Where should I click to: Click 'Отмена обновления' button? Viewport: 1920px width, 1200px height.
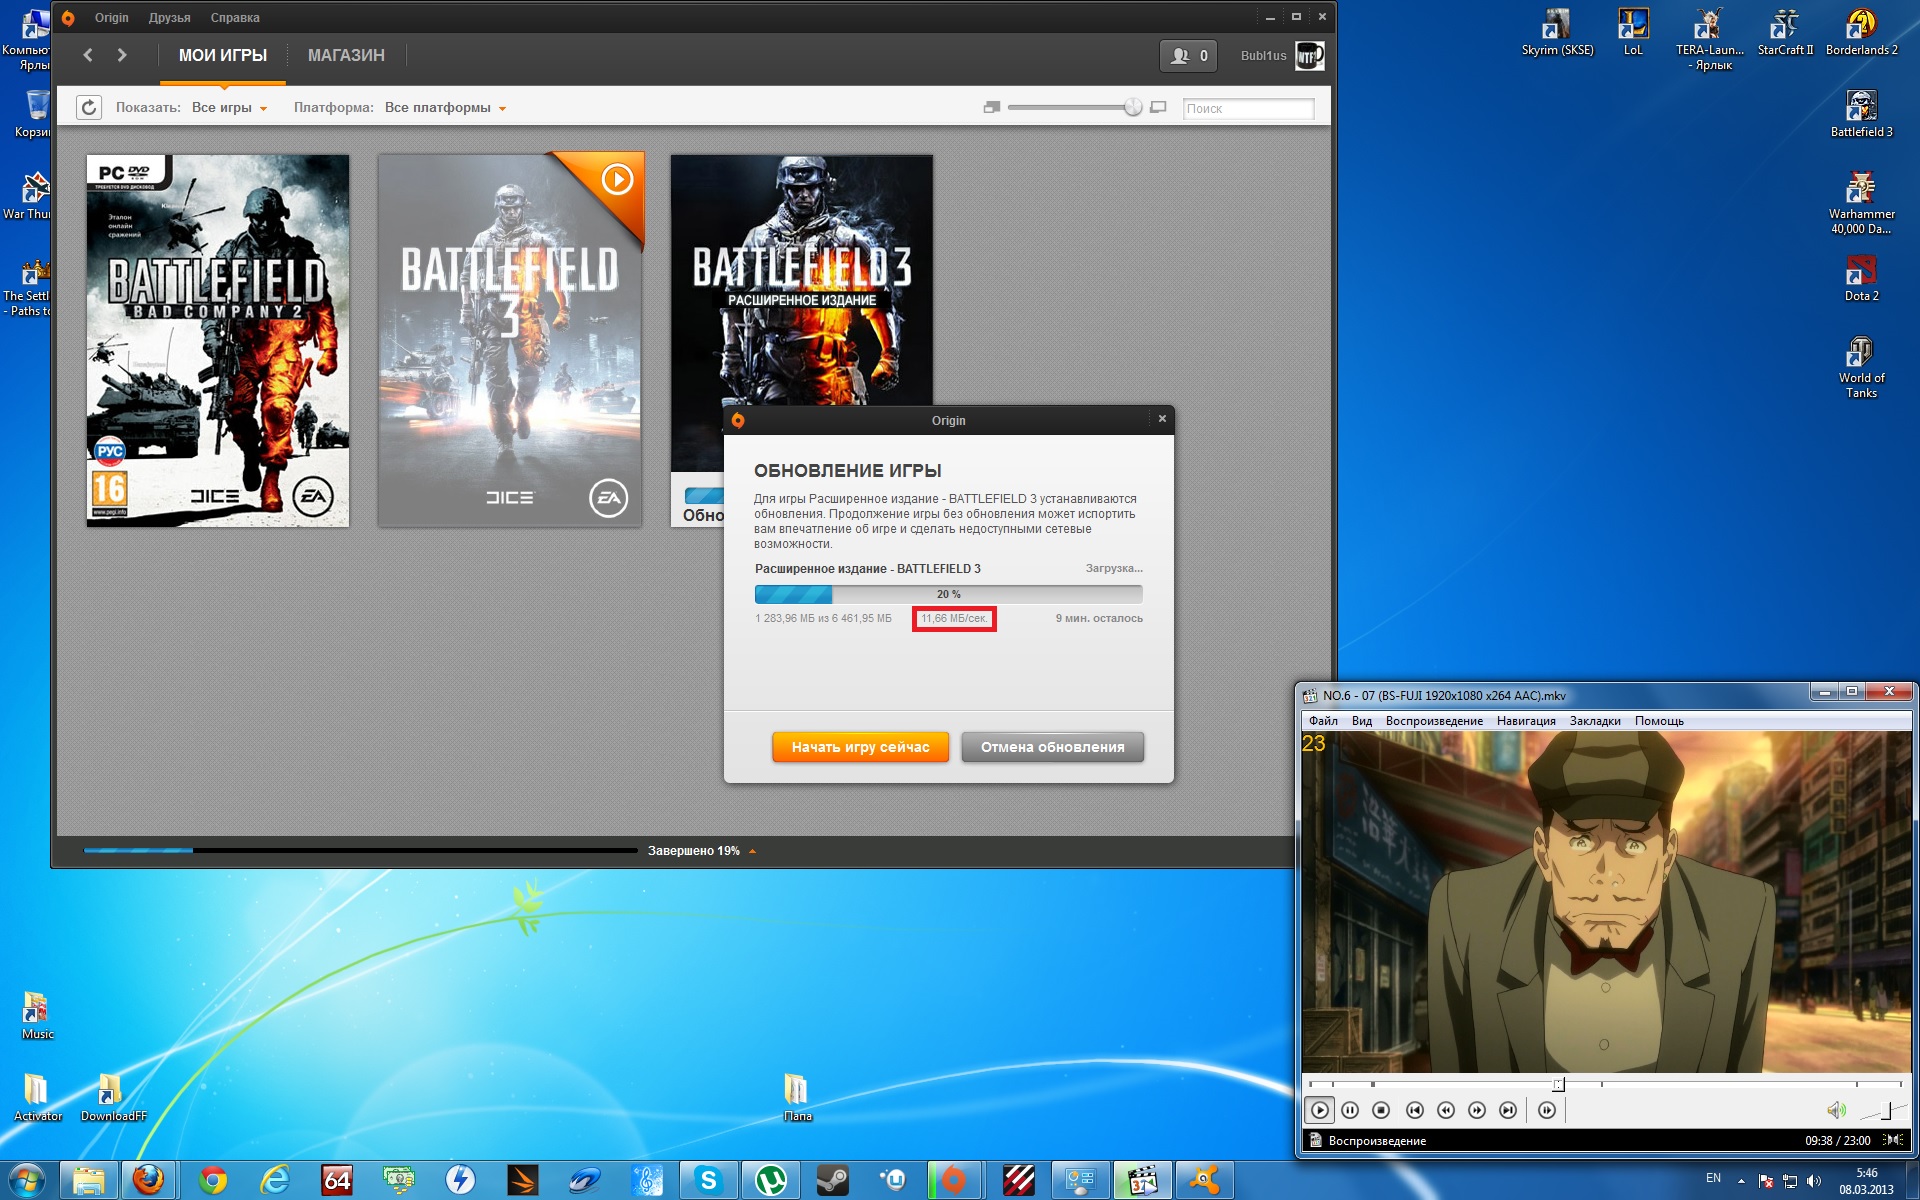point(1052,747)
